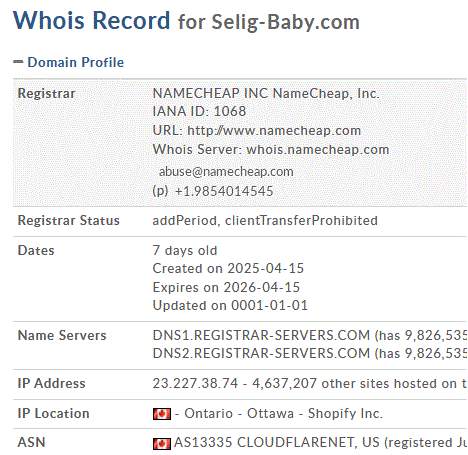Click the Created on 2025-04-15 date

[x=228, y=268]
